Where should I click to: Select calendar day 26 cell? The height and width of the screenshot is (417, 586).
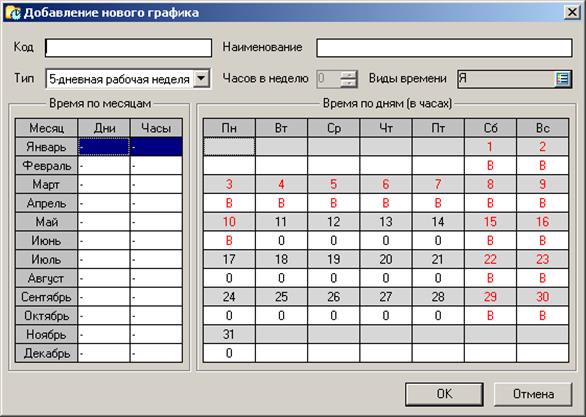[334, 297]
